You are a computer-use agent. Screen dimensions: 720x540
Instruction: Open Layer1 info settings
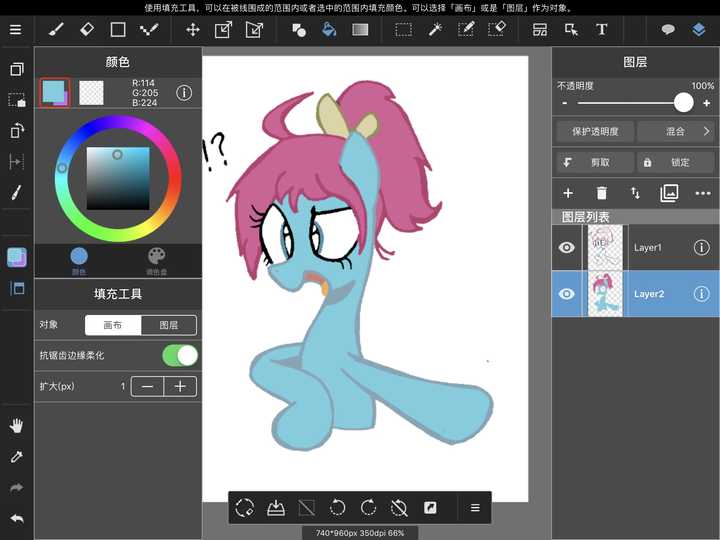pyautogui.click(x=701, y=248)
